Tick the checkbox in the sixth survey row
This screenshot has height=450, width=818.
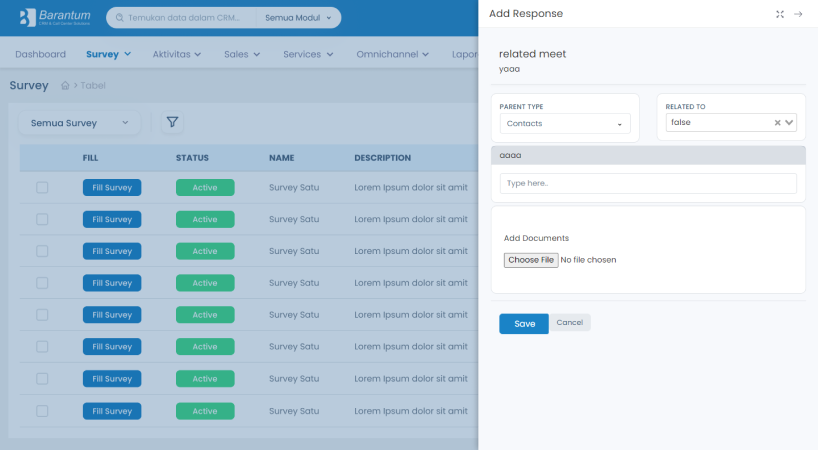click(x=42, y=346)
